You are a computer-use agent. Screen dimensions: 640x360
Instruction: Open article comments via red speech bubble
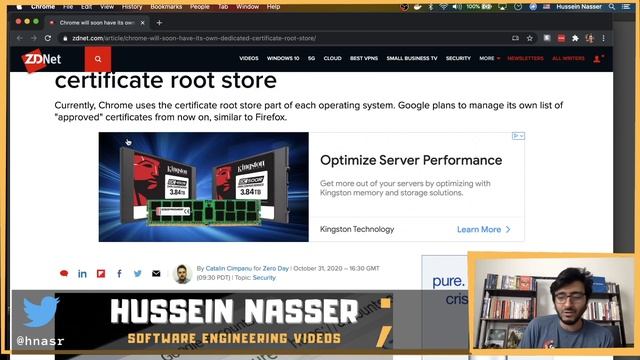64,273
